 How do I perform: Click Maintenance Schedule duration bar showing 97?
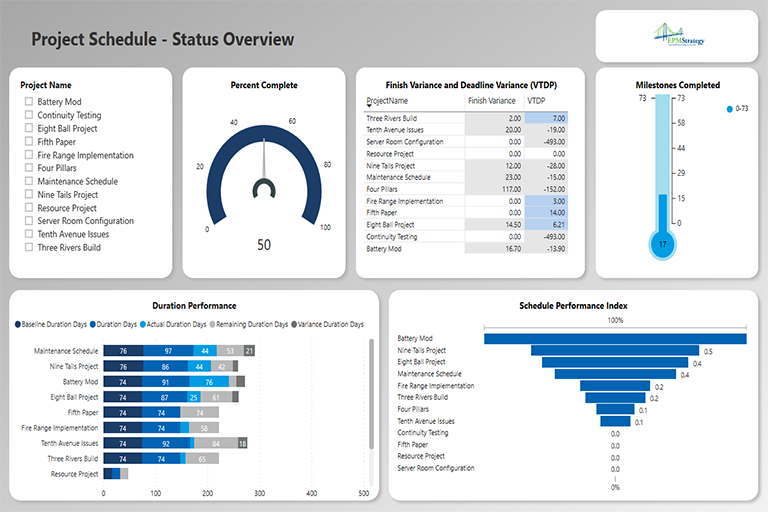168,351
